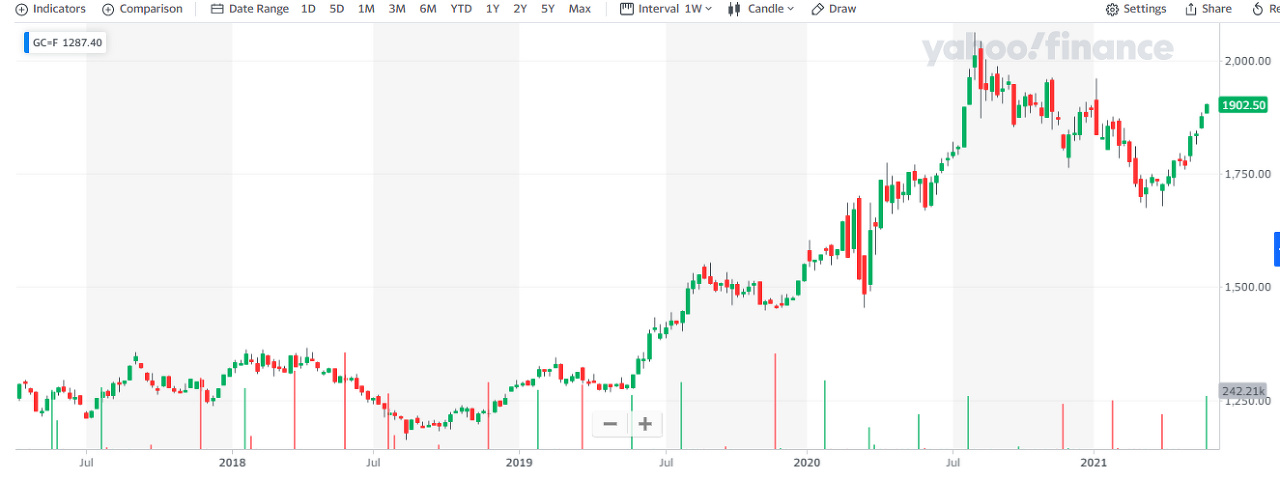Click the 1902.50 current price tag
This screenshot has height=480, width=1280.
click(x=1244, y=105)
